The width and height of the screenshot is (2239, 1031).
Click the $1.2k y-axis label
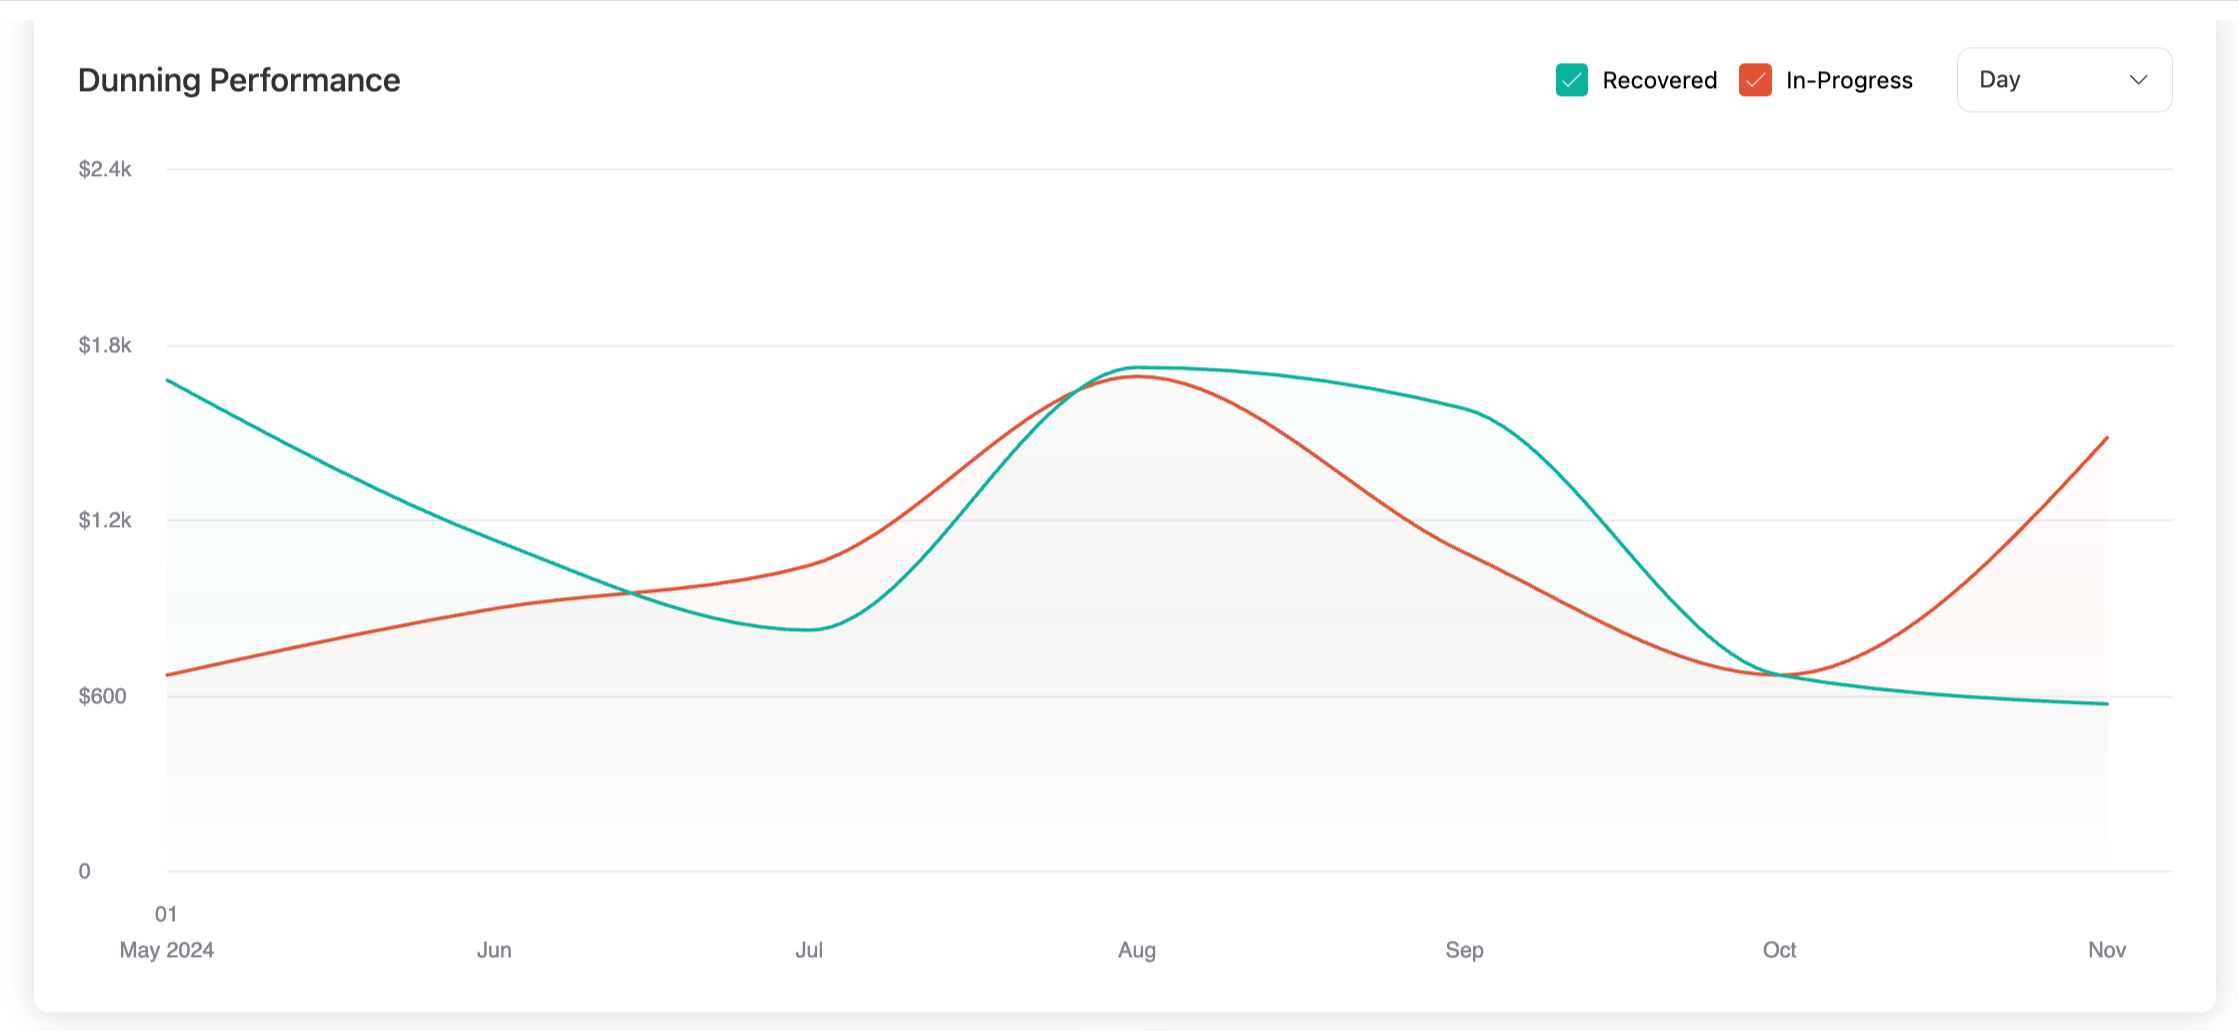coord(105,520)
